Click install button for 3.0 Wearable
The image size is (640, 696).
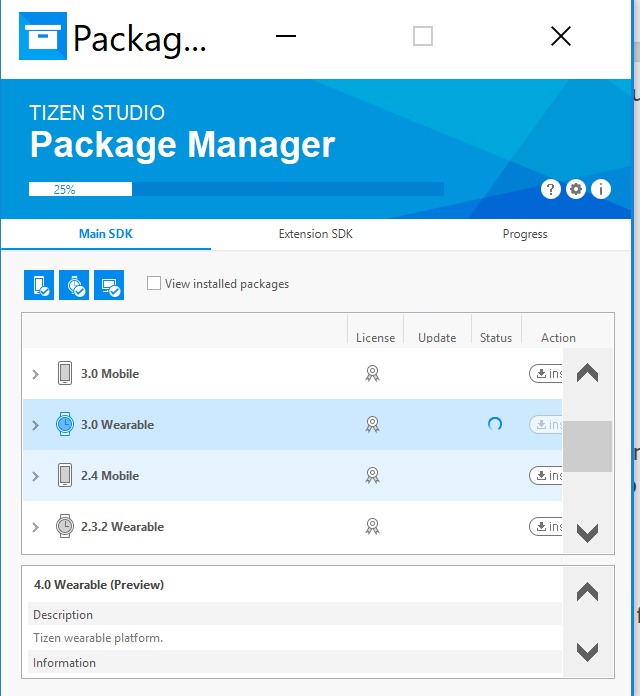tap(545, 425)
